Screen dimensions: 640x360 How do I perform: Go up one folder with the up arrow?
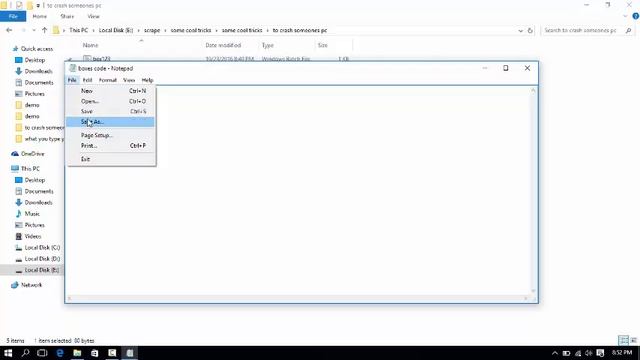[x=44, y=30]
